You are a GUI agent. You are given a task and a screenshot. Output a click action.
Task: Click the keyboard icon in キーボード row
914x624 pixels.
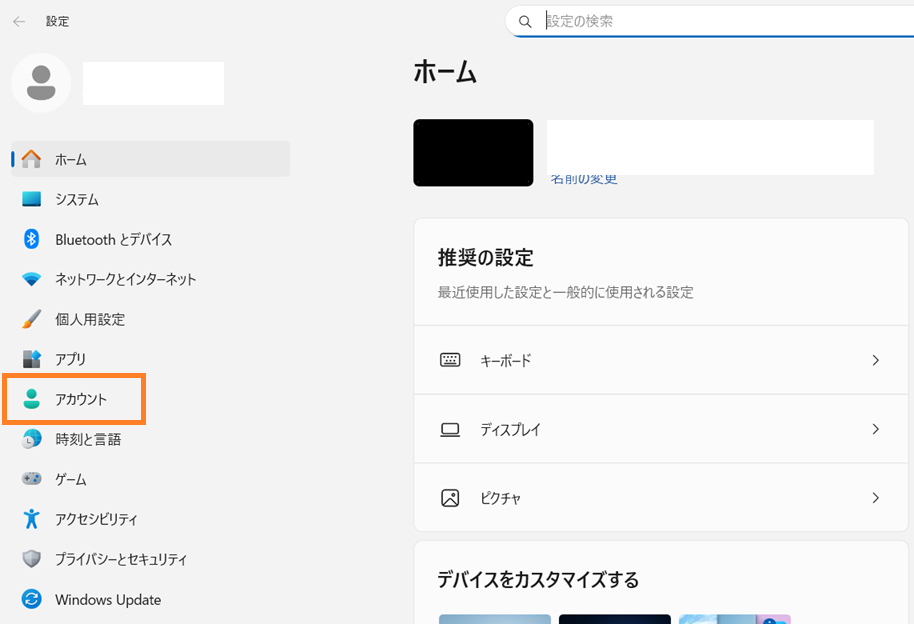tap(450, 360)
